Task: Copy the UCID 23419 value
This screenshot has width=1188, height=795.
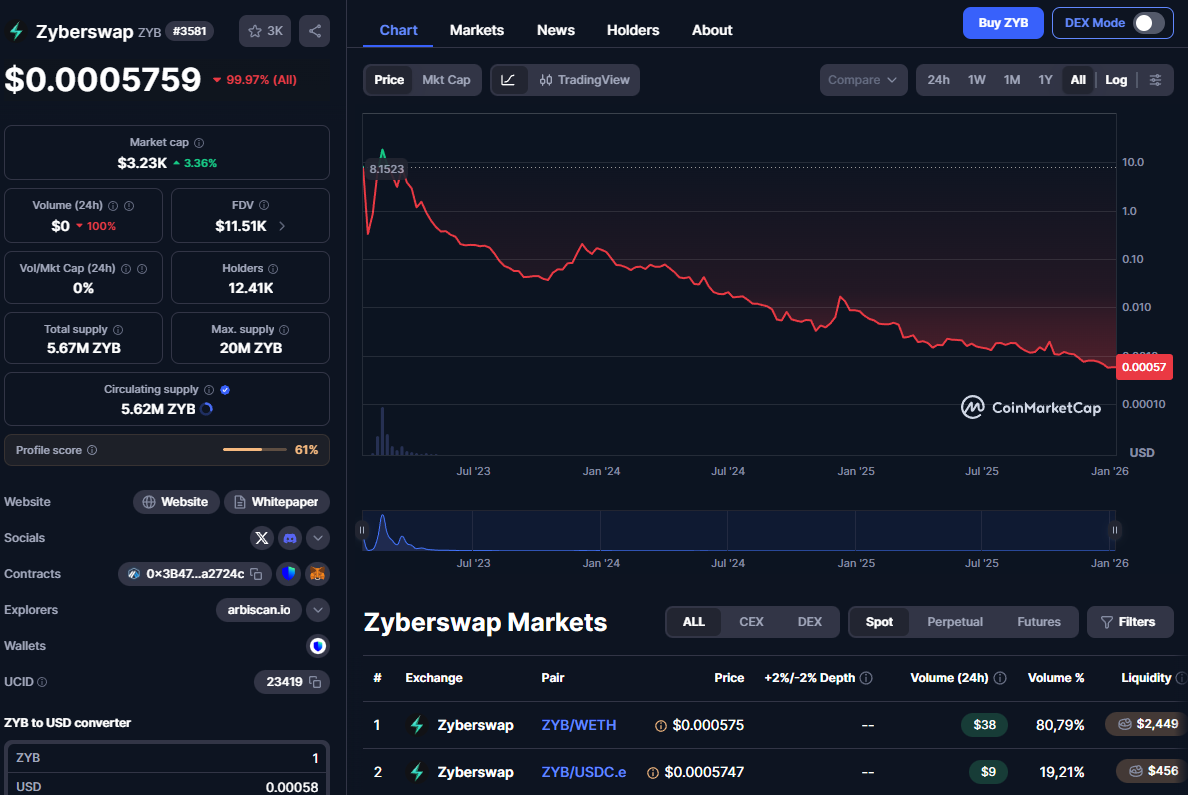Action: 315,682
